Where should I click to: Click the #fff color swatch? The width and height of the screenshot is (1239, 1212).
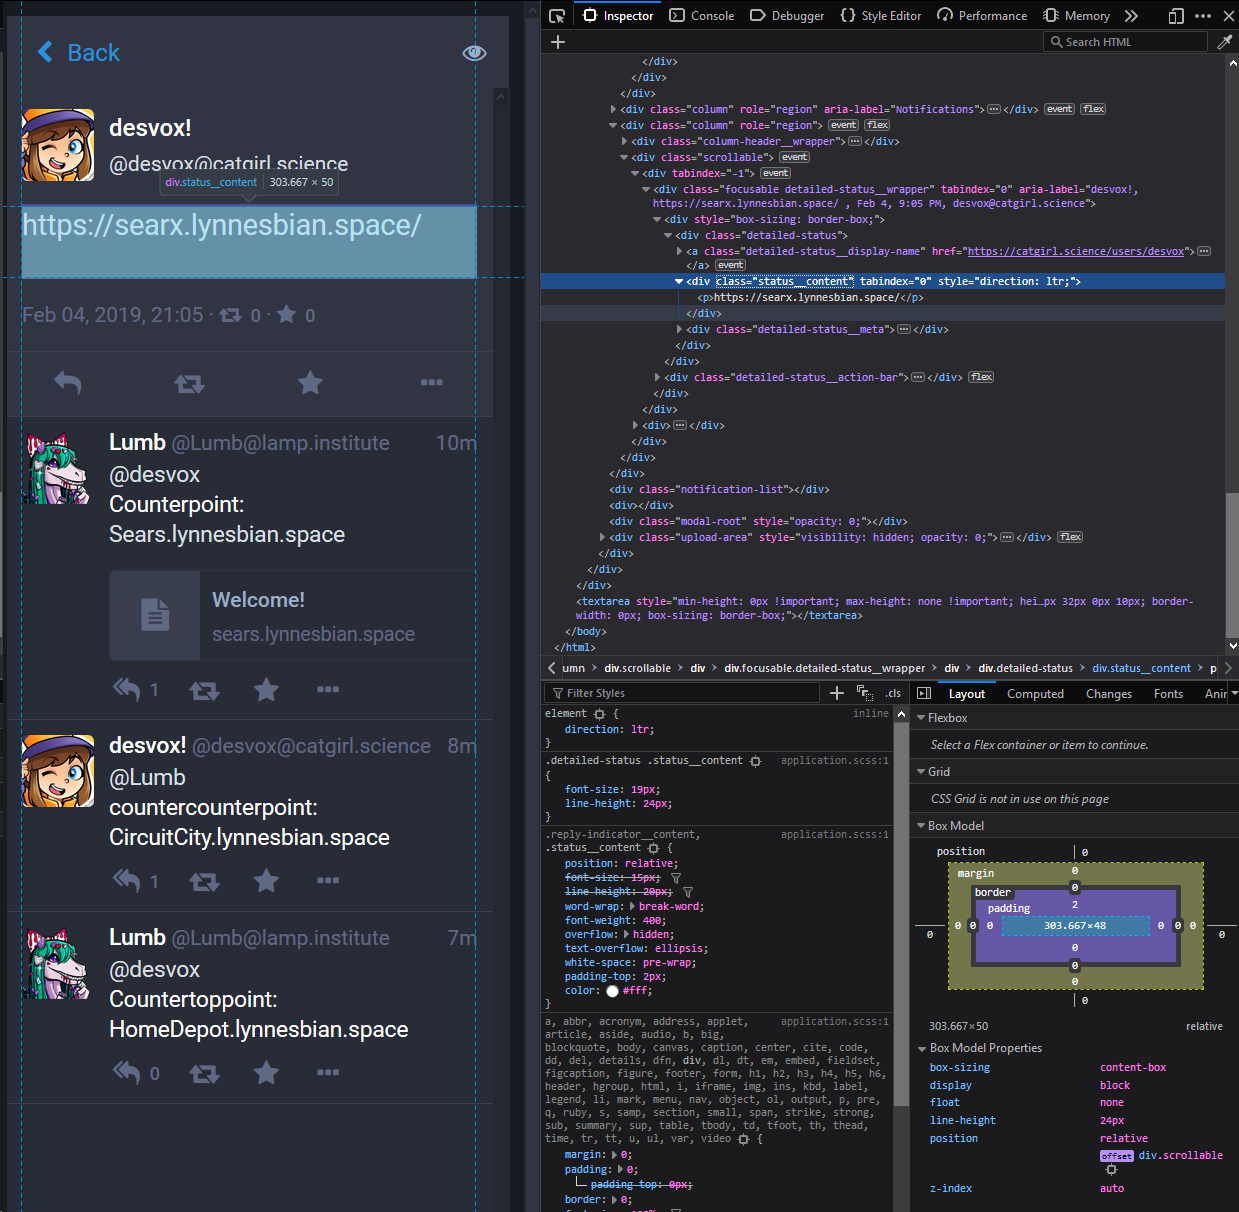pos(612,991)
